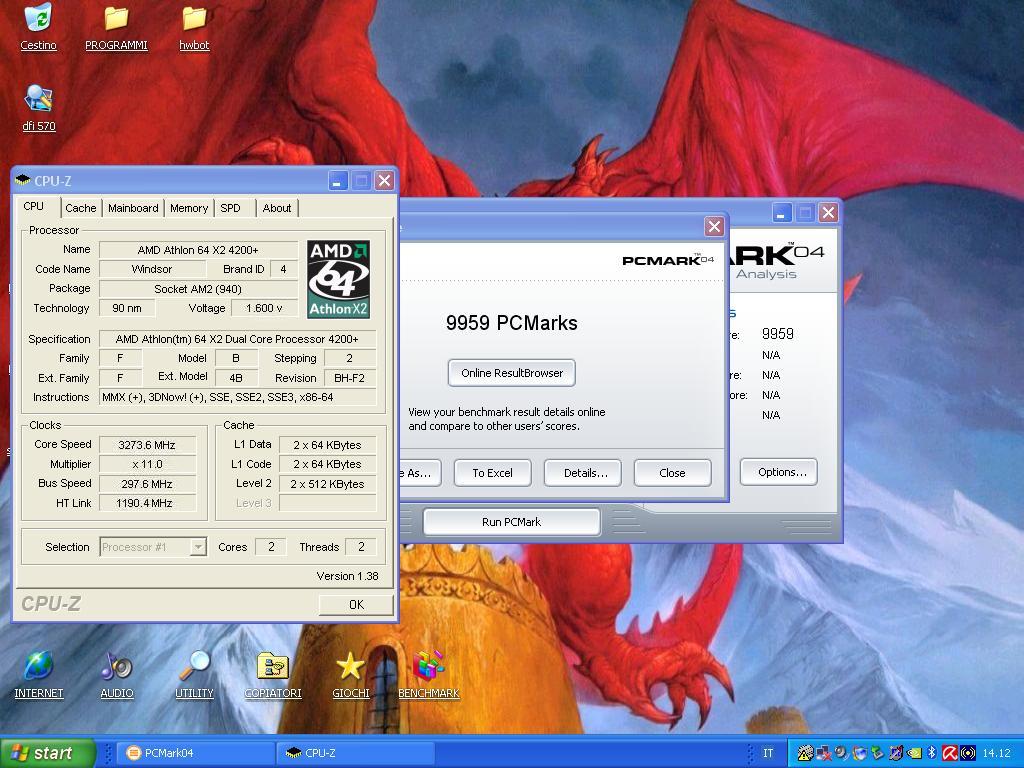Click the yellow warning tray icon
This screenshot has width=1024, height=768.
[805, 753]
